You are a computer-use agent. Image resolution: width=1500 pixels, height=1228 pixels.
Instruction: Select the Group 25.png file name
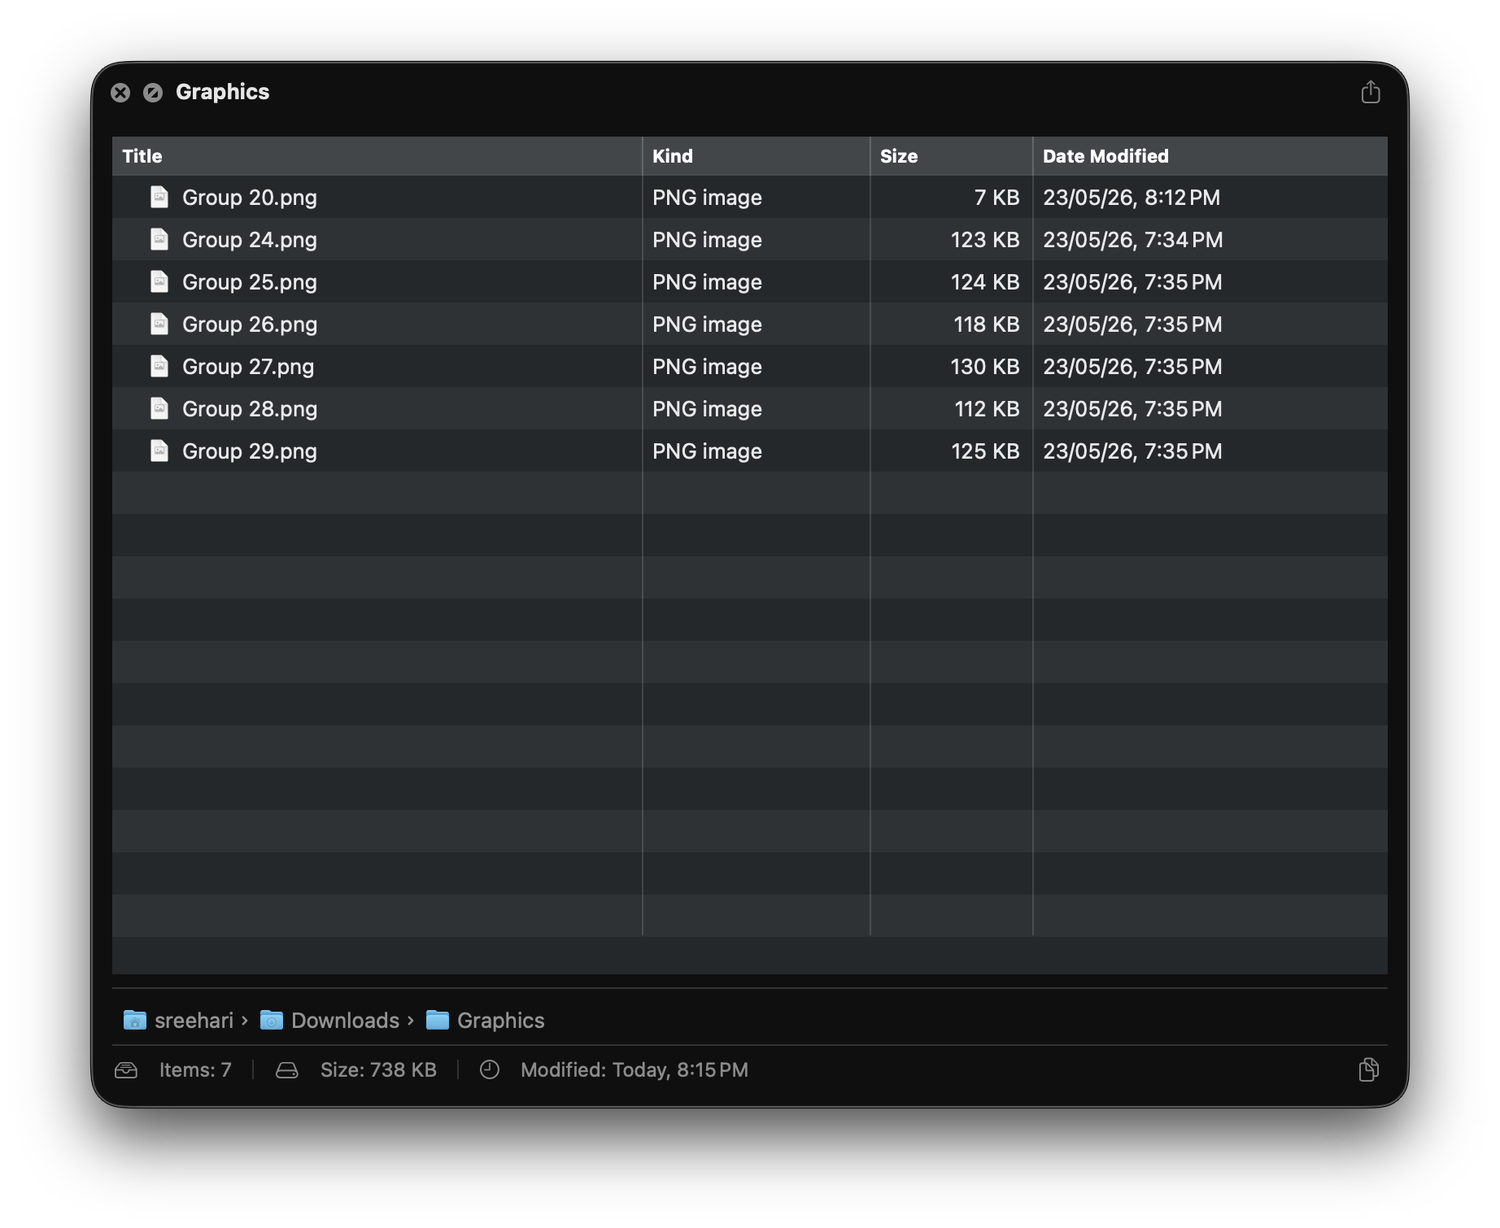[x=250, y=282]
